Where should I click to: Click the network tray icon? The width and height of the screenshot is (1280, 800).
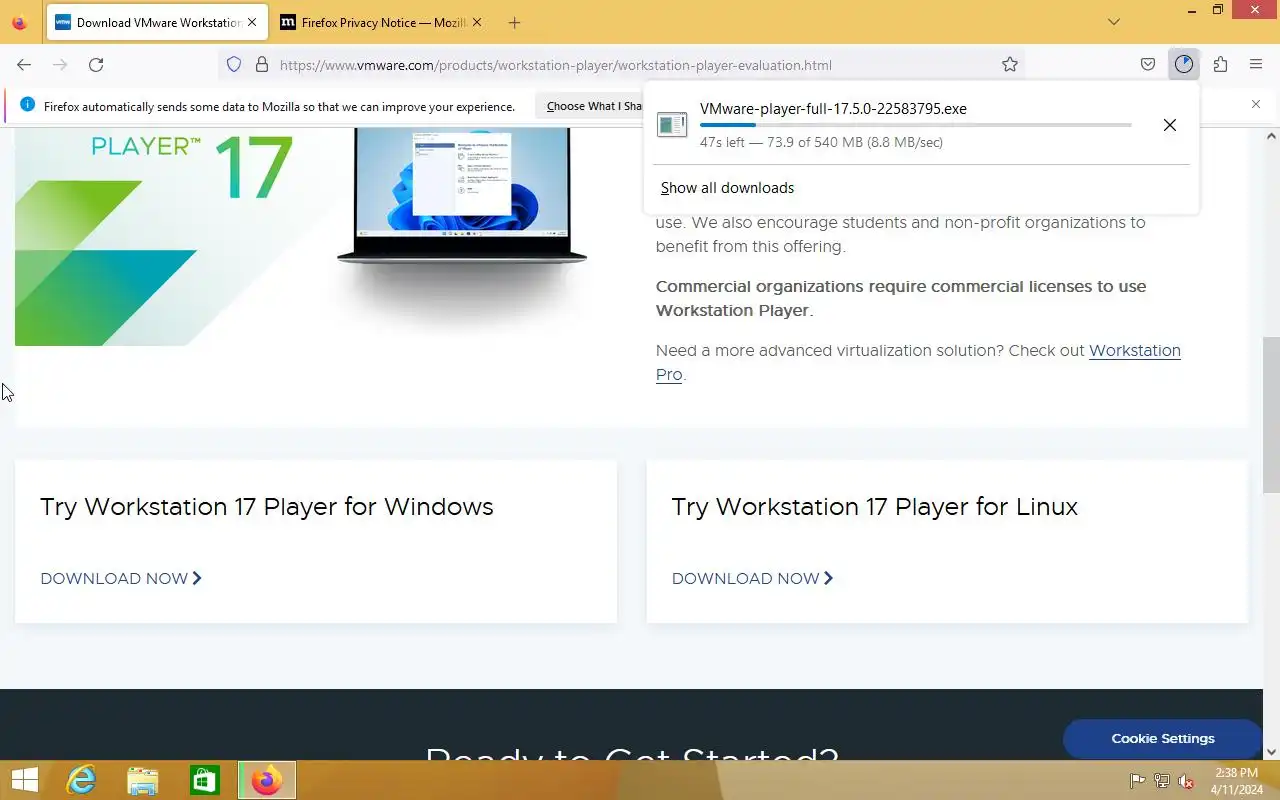pos(1161,781)
